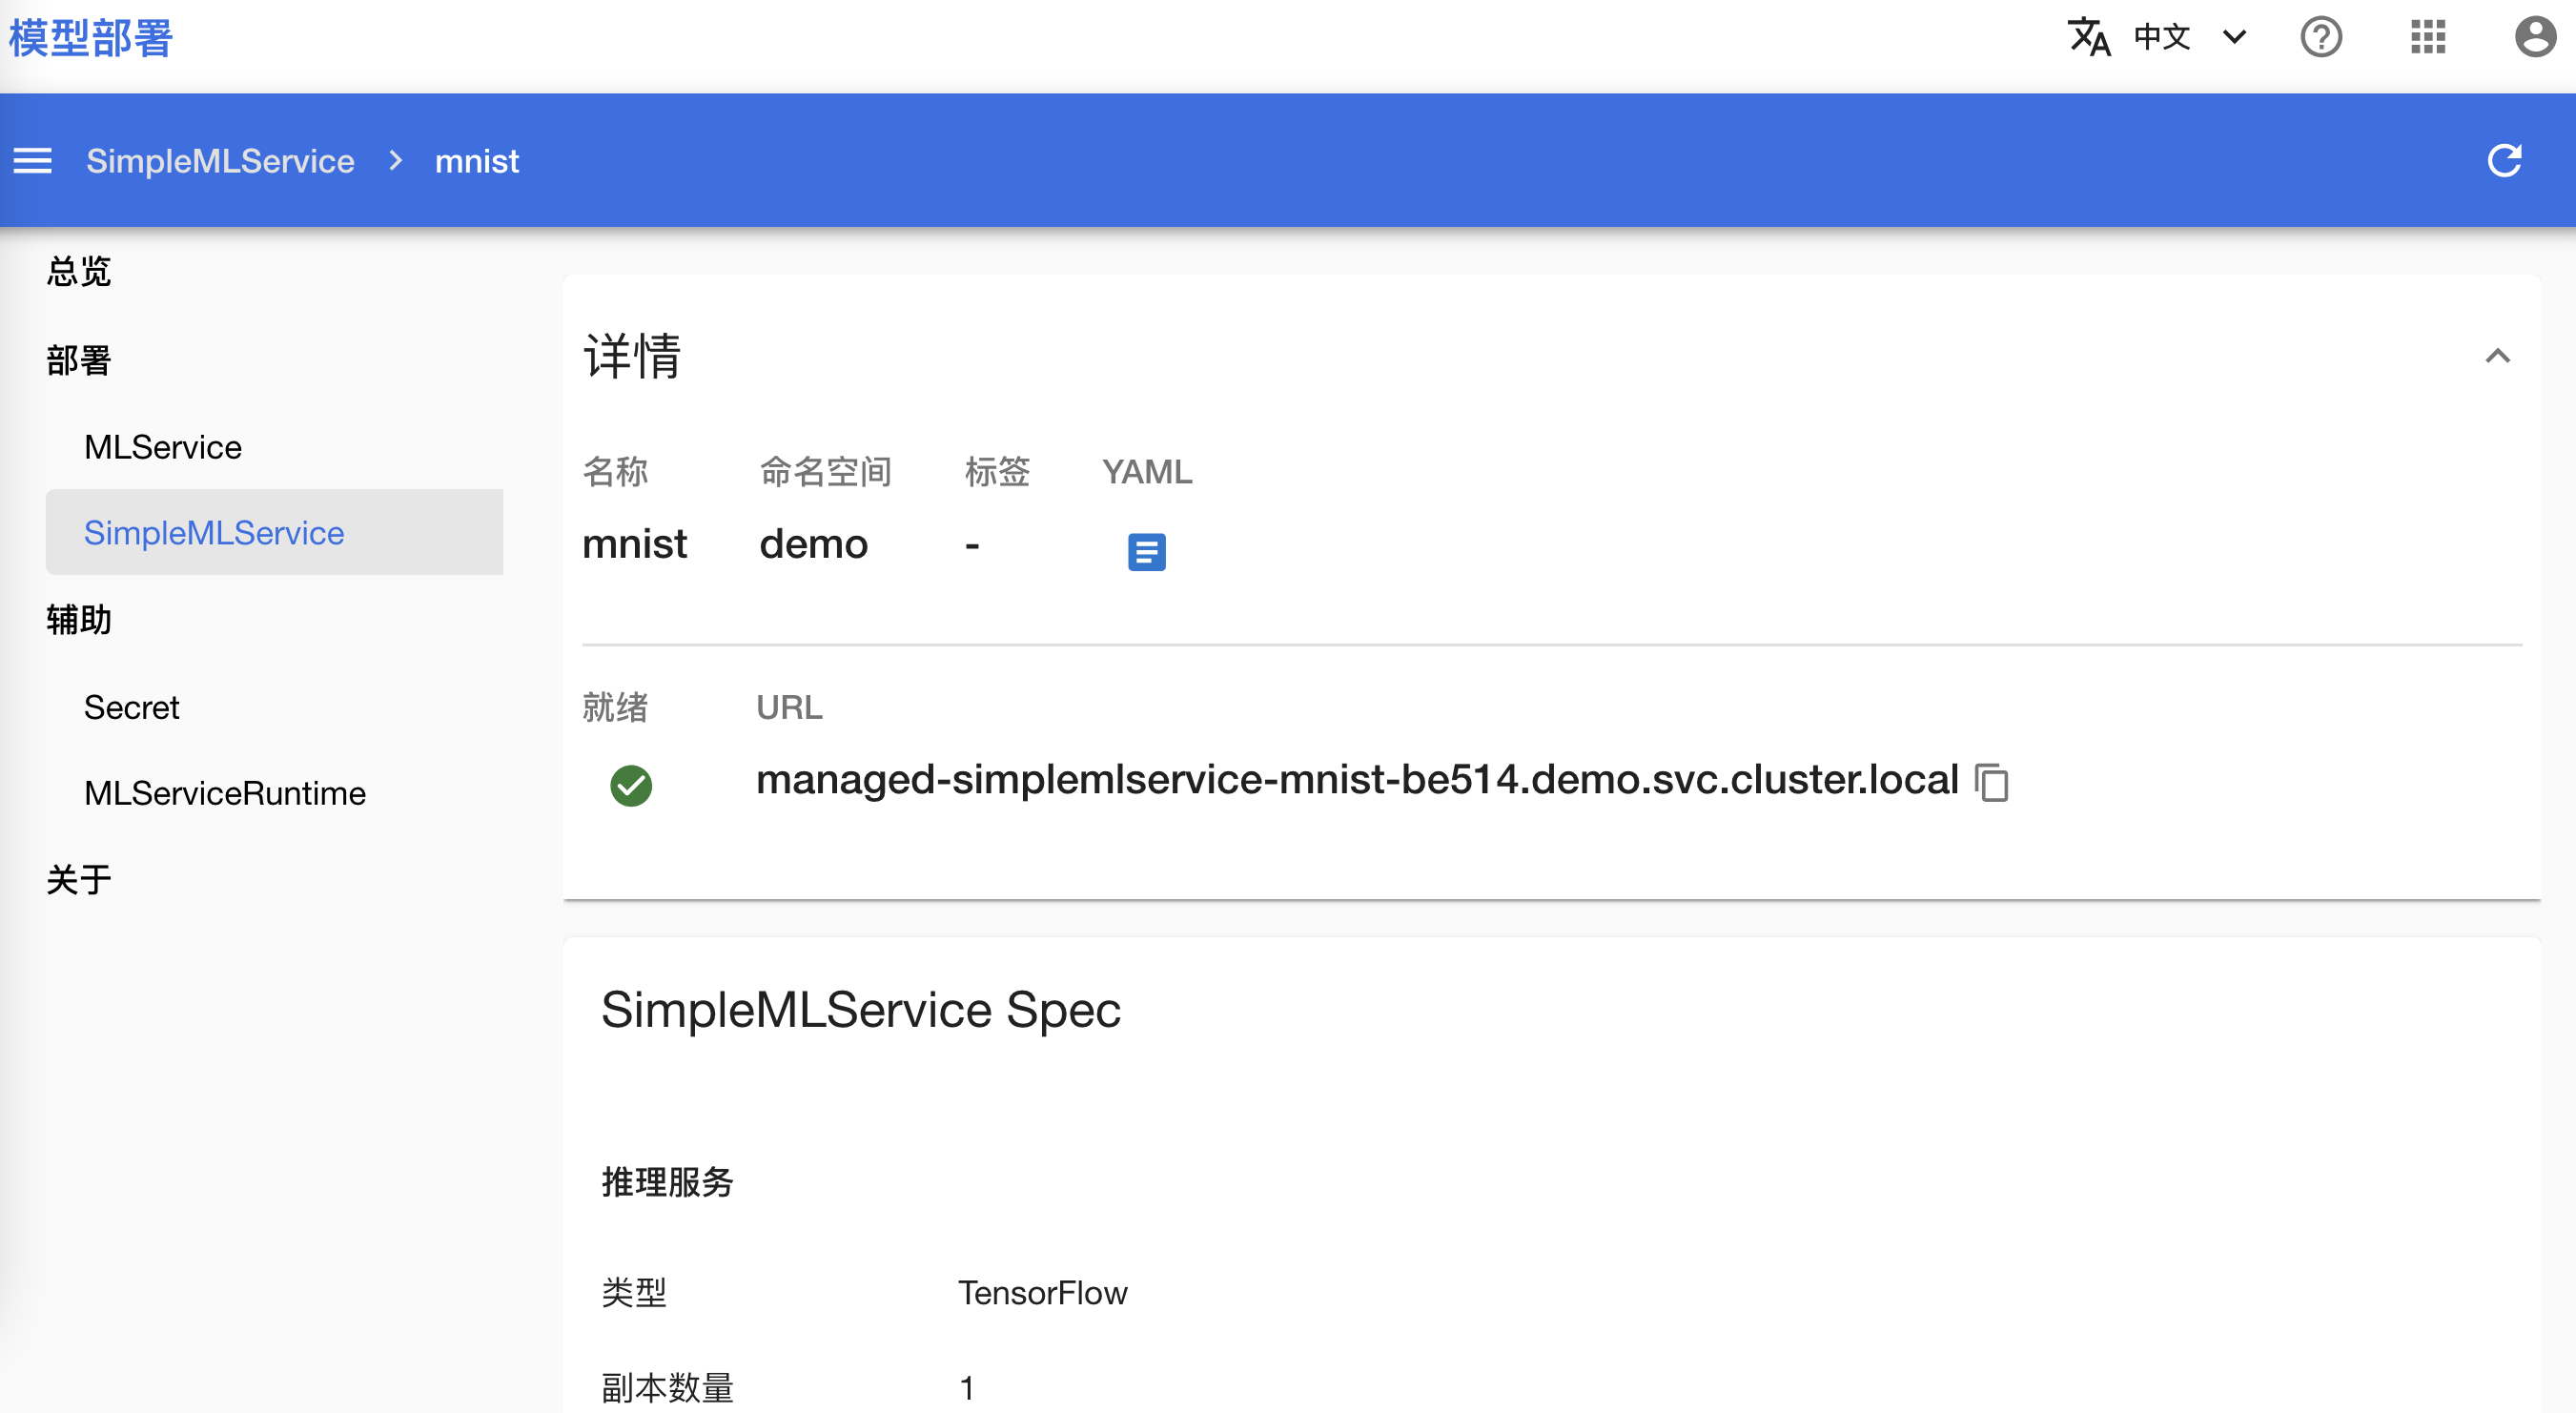
Task: Open Secret in the sidebar
Action: pyautogui.click(x=131, y=707)
